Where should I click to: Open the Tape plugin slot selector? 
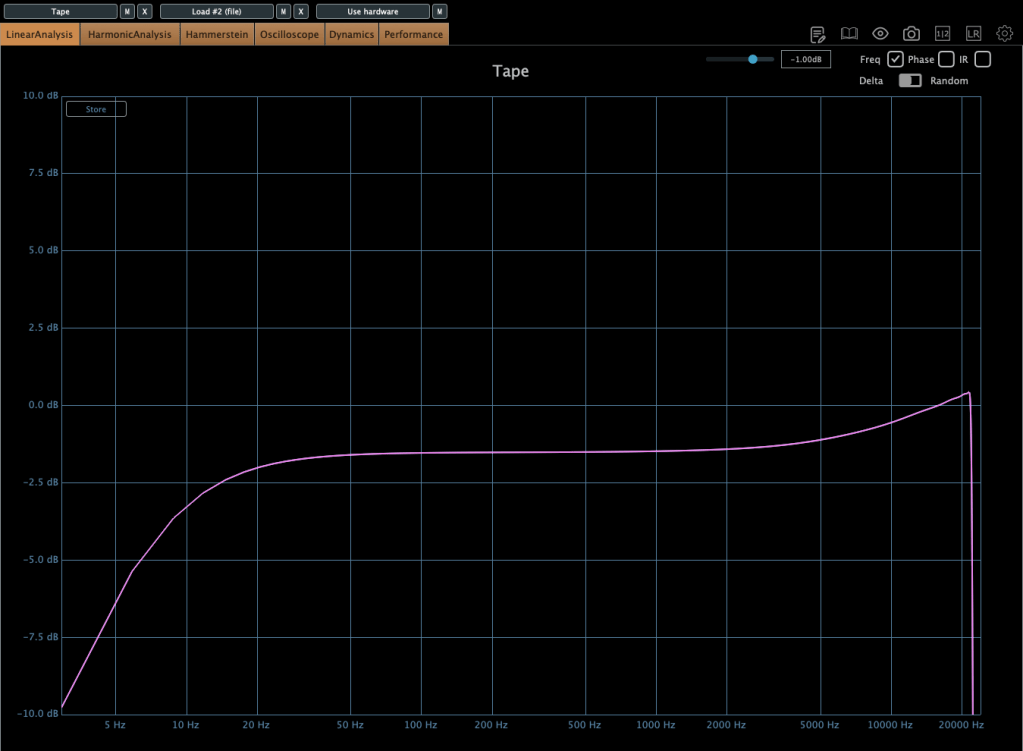(60, 12)
